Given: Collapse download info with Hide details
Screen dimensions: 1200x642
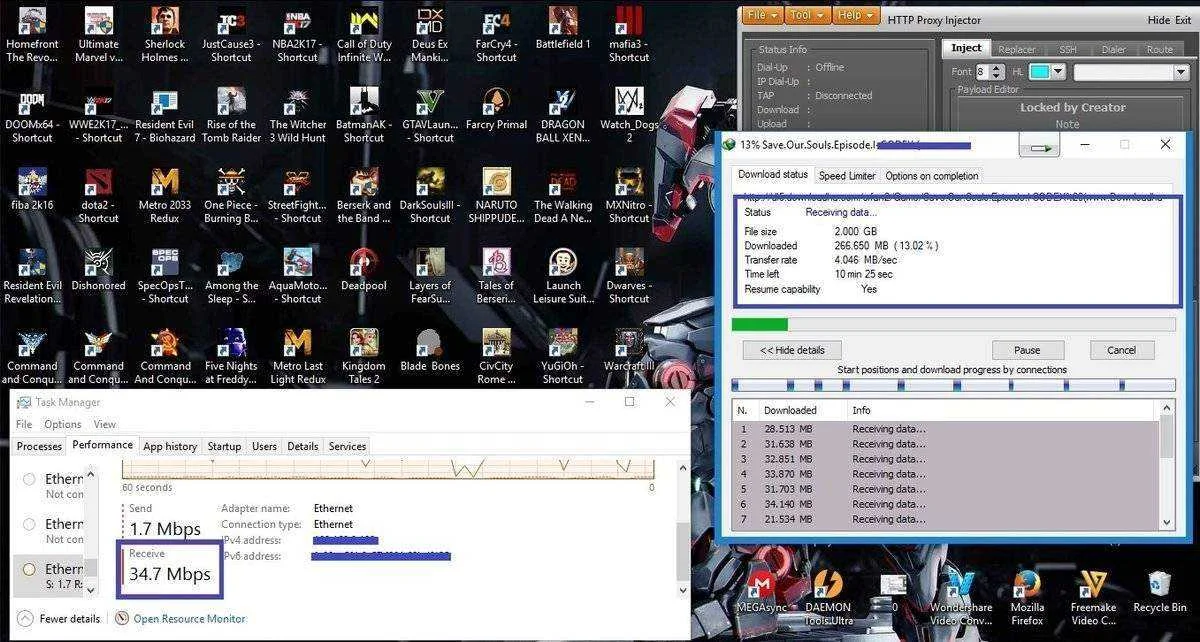Looking at the screenshot, I should coord(792,350).
